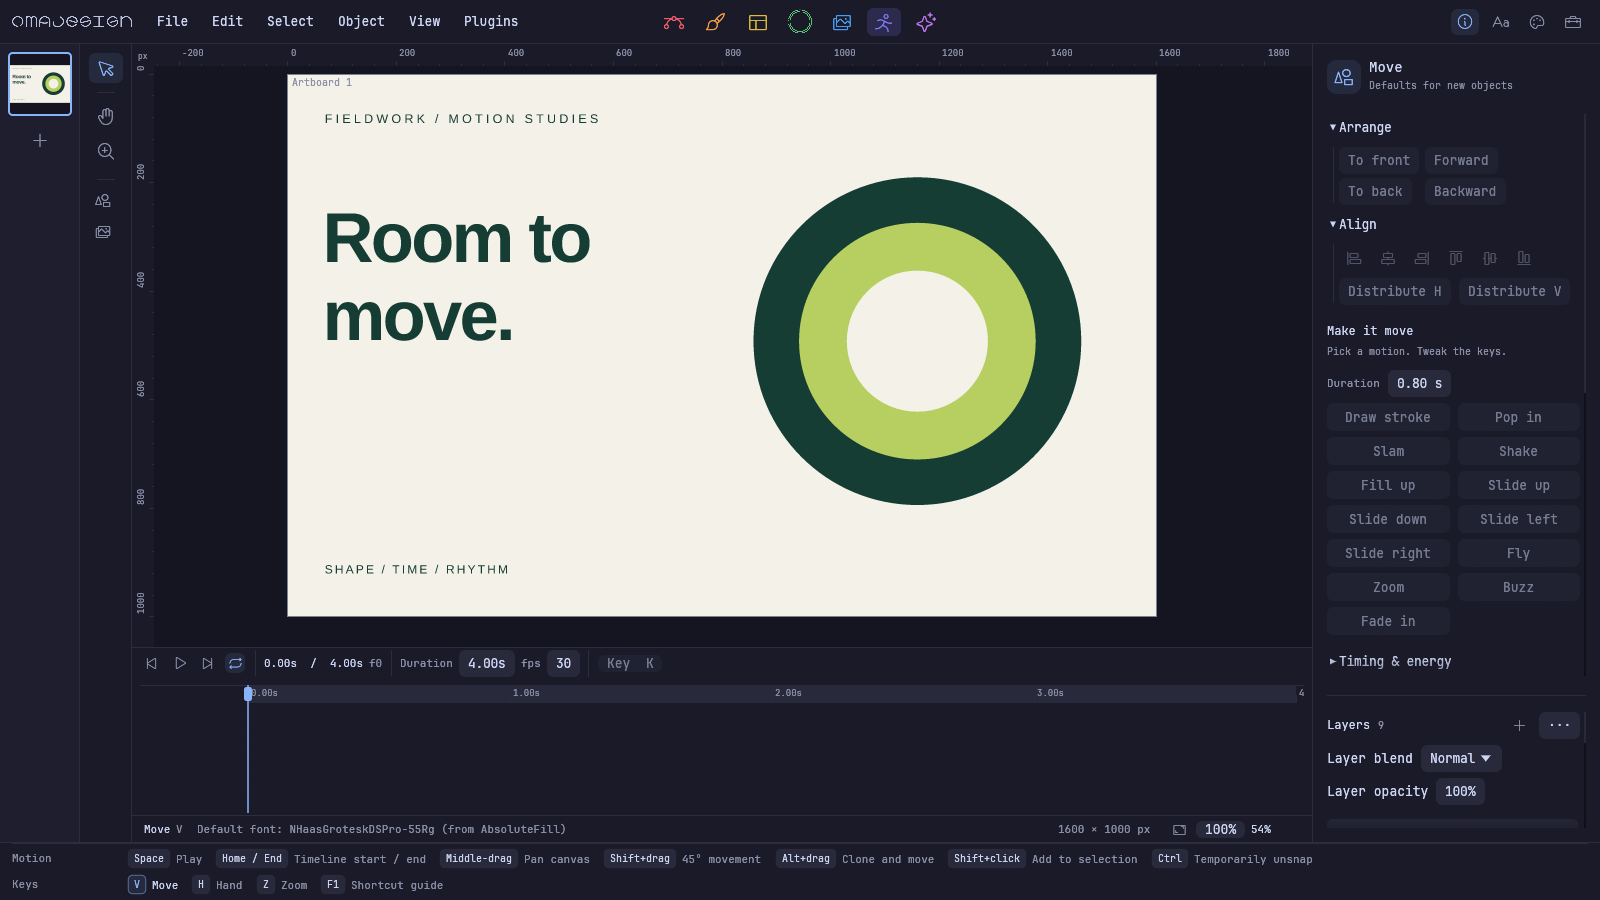The width and height of the screenshot is (1600, 900).
Task: Select the Artboard 1 thumbnail
Action: [x=40, y=84]
